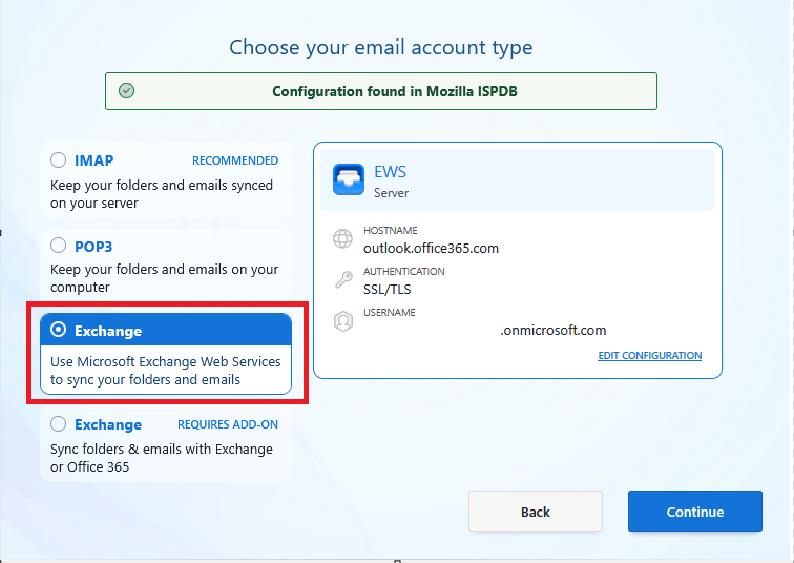The height and width of the screenshot is (563, 794).
Task: Select the Exchange requires add-on radio option
Action: [58, 424]
